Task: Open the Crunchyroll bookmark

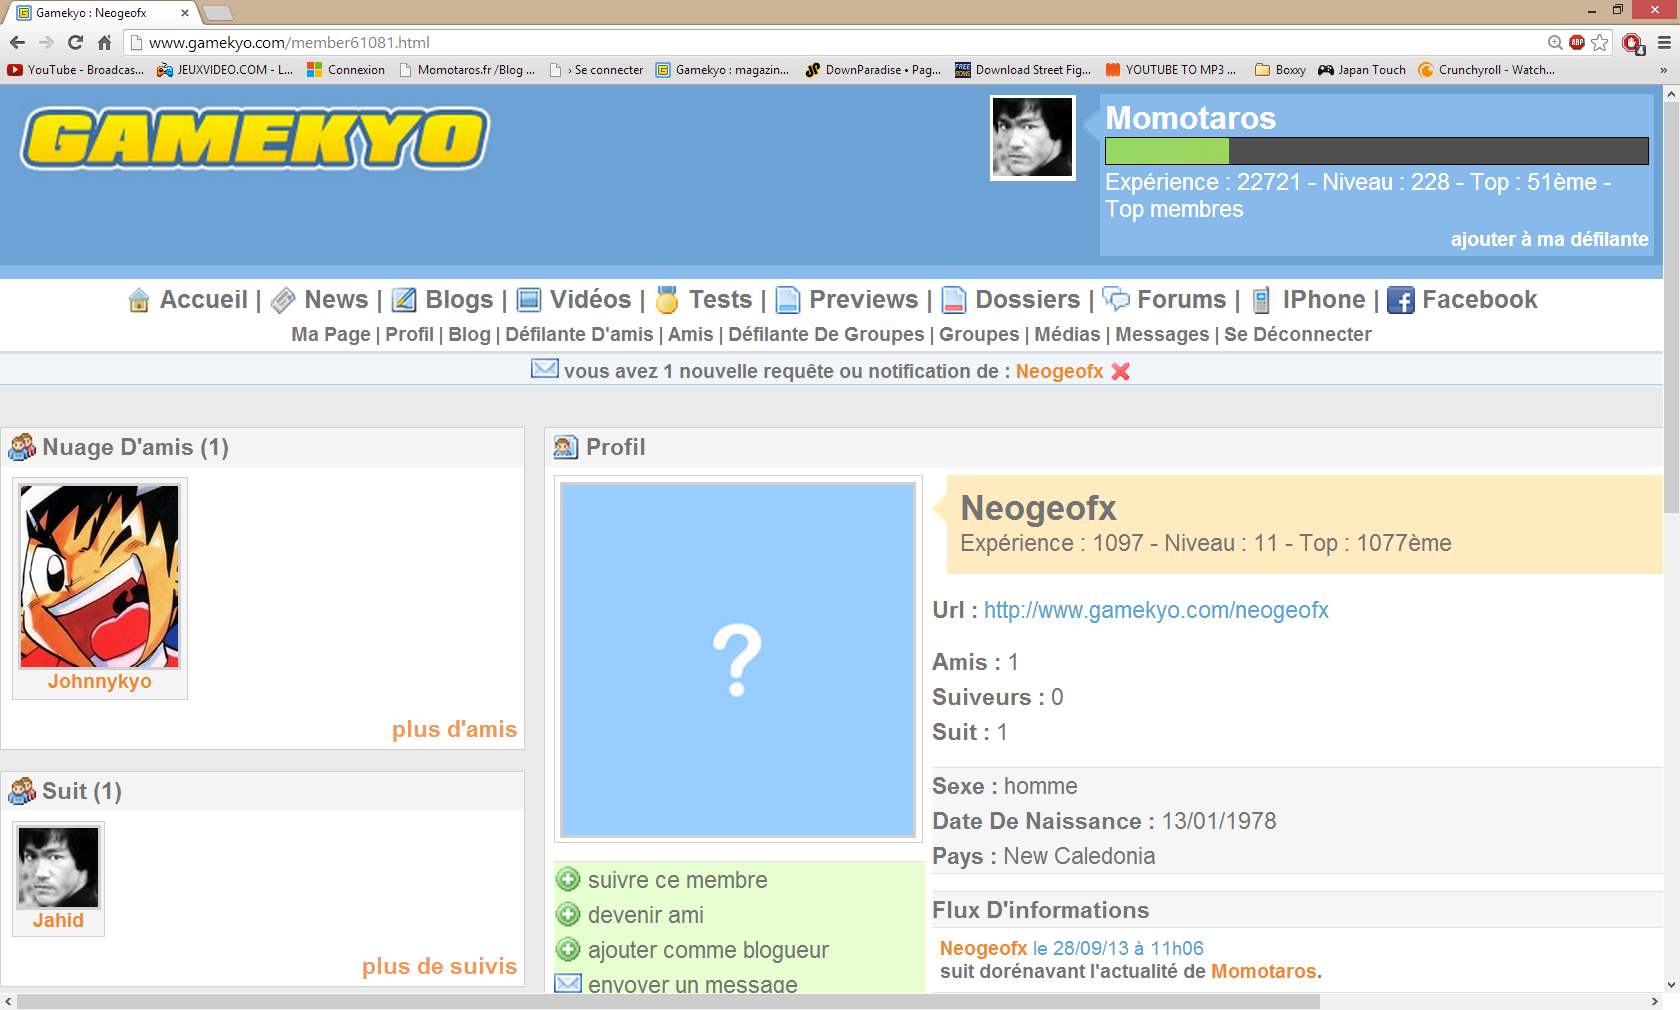Action: click(1487, 70)
